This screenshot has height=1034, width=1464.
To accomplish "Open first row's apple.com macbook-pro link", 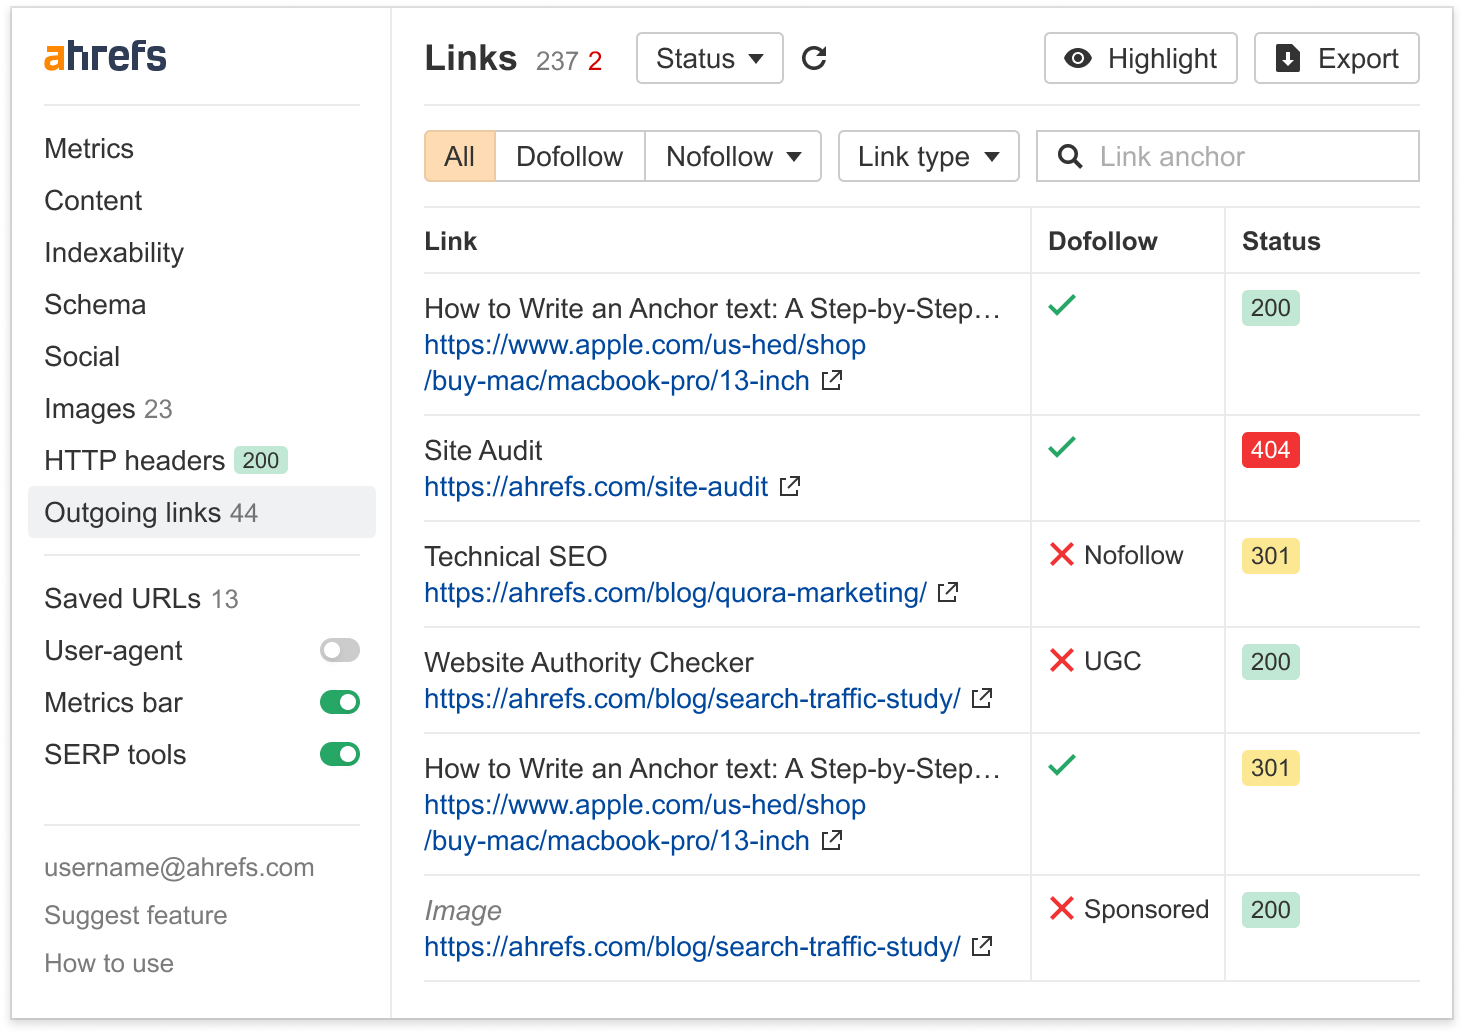I will [645, 362].
